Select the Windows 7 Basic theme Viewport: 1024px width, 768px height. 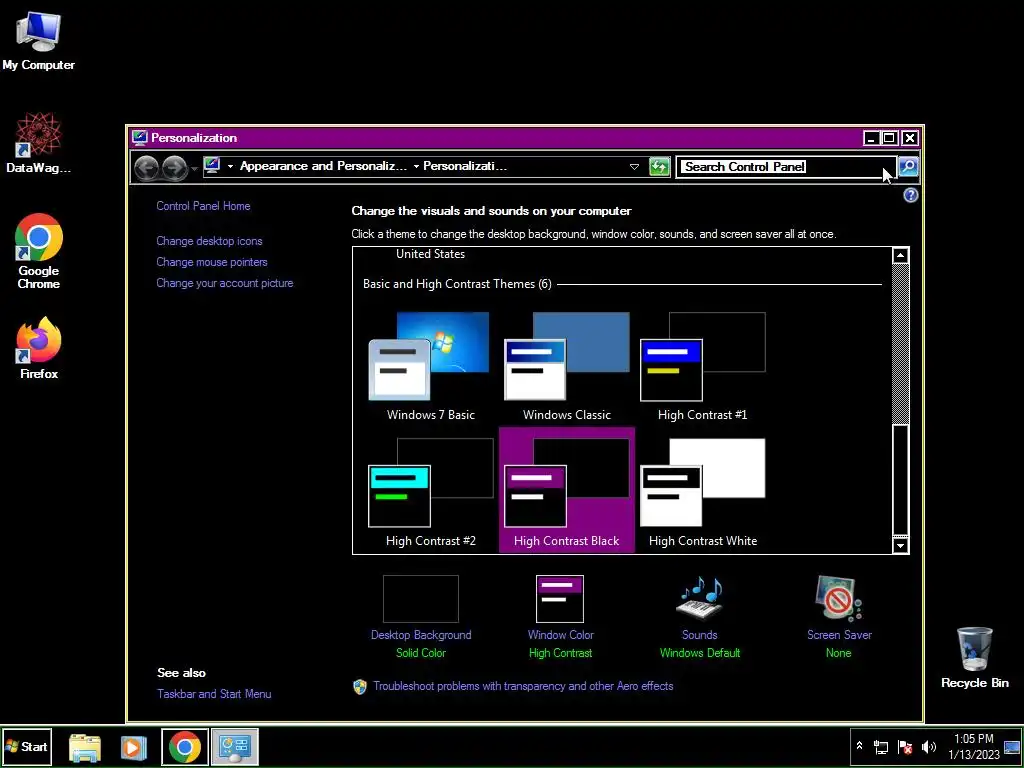click(x=430, y=367)
